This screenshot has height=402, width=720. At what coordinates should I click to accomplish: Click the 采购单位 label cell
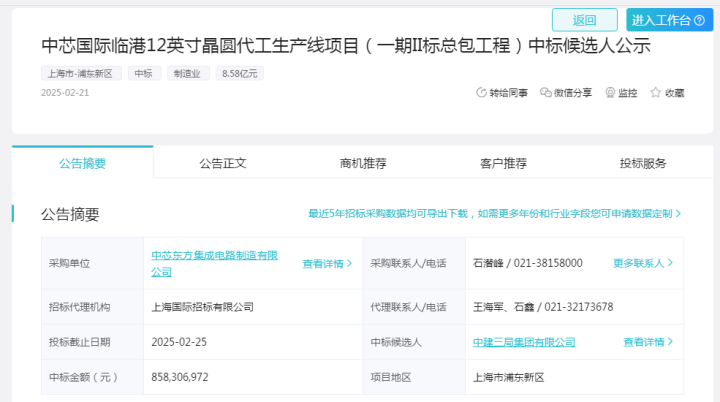(92, 263)
